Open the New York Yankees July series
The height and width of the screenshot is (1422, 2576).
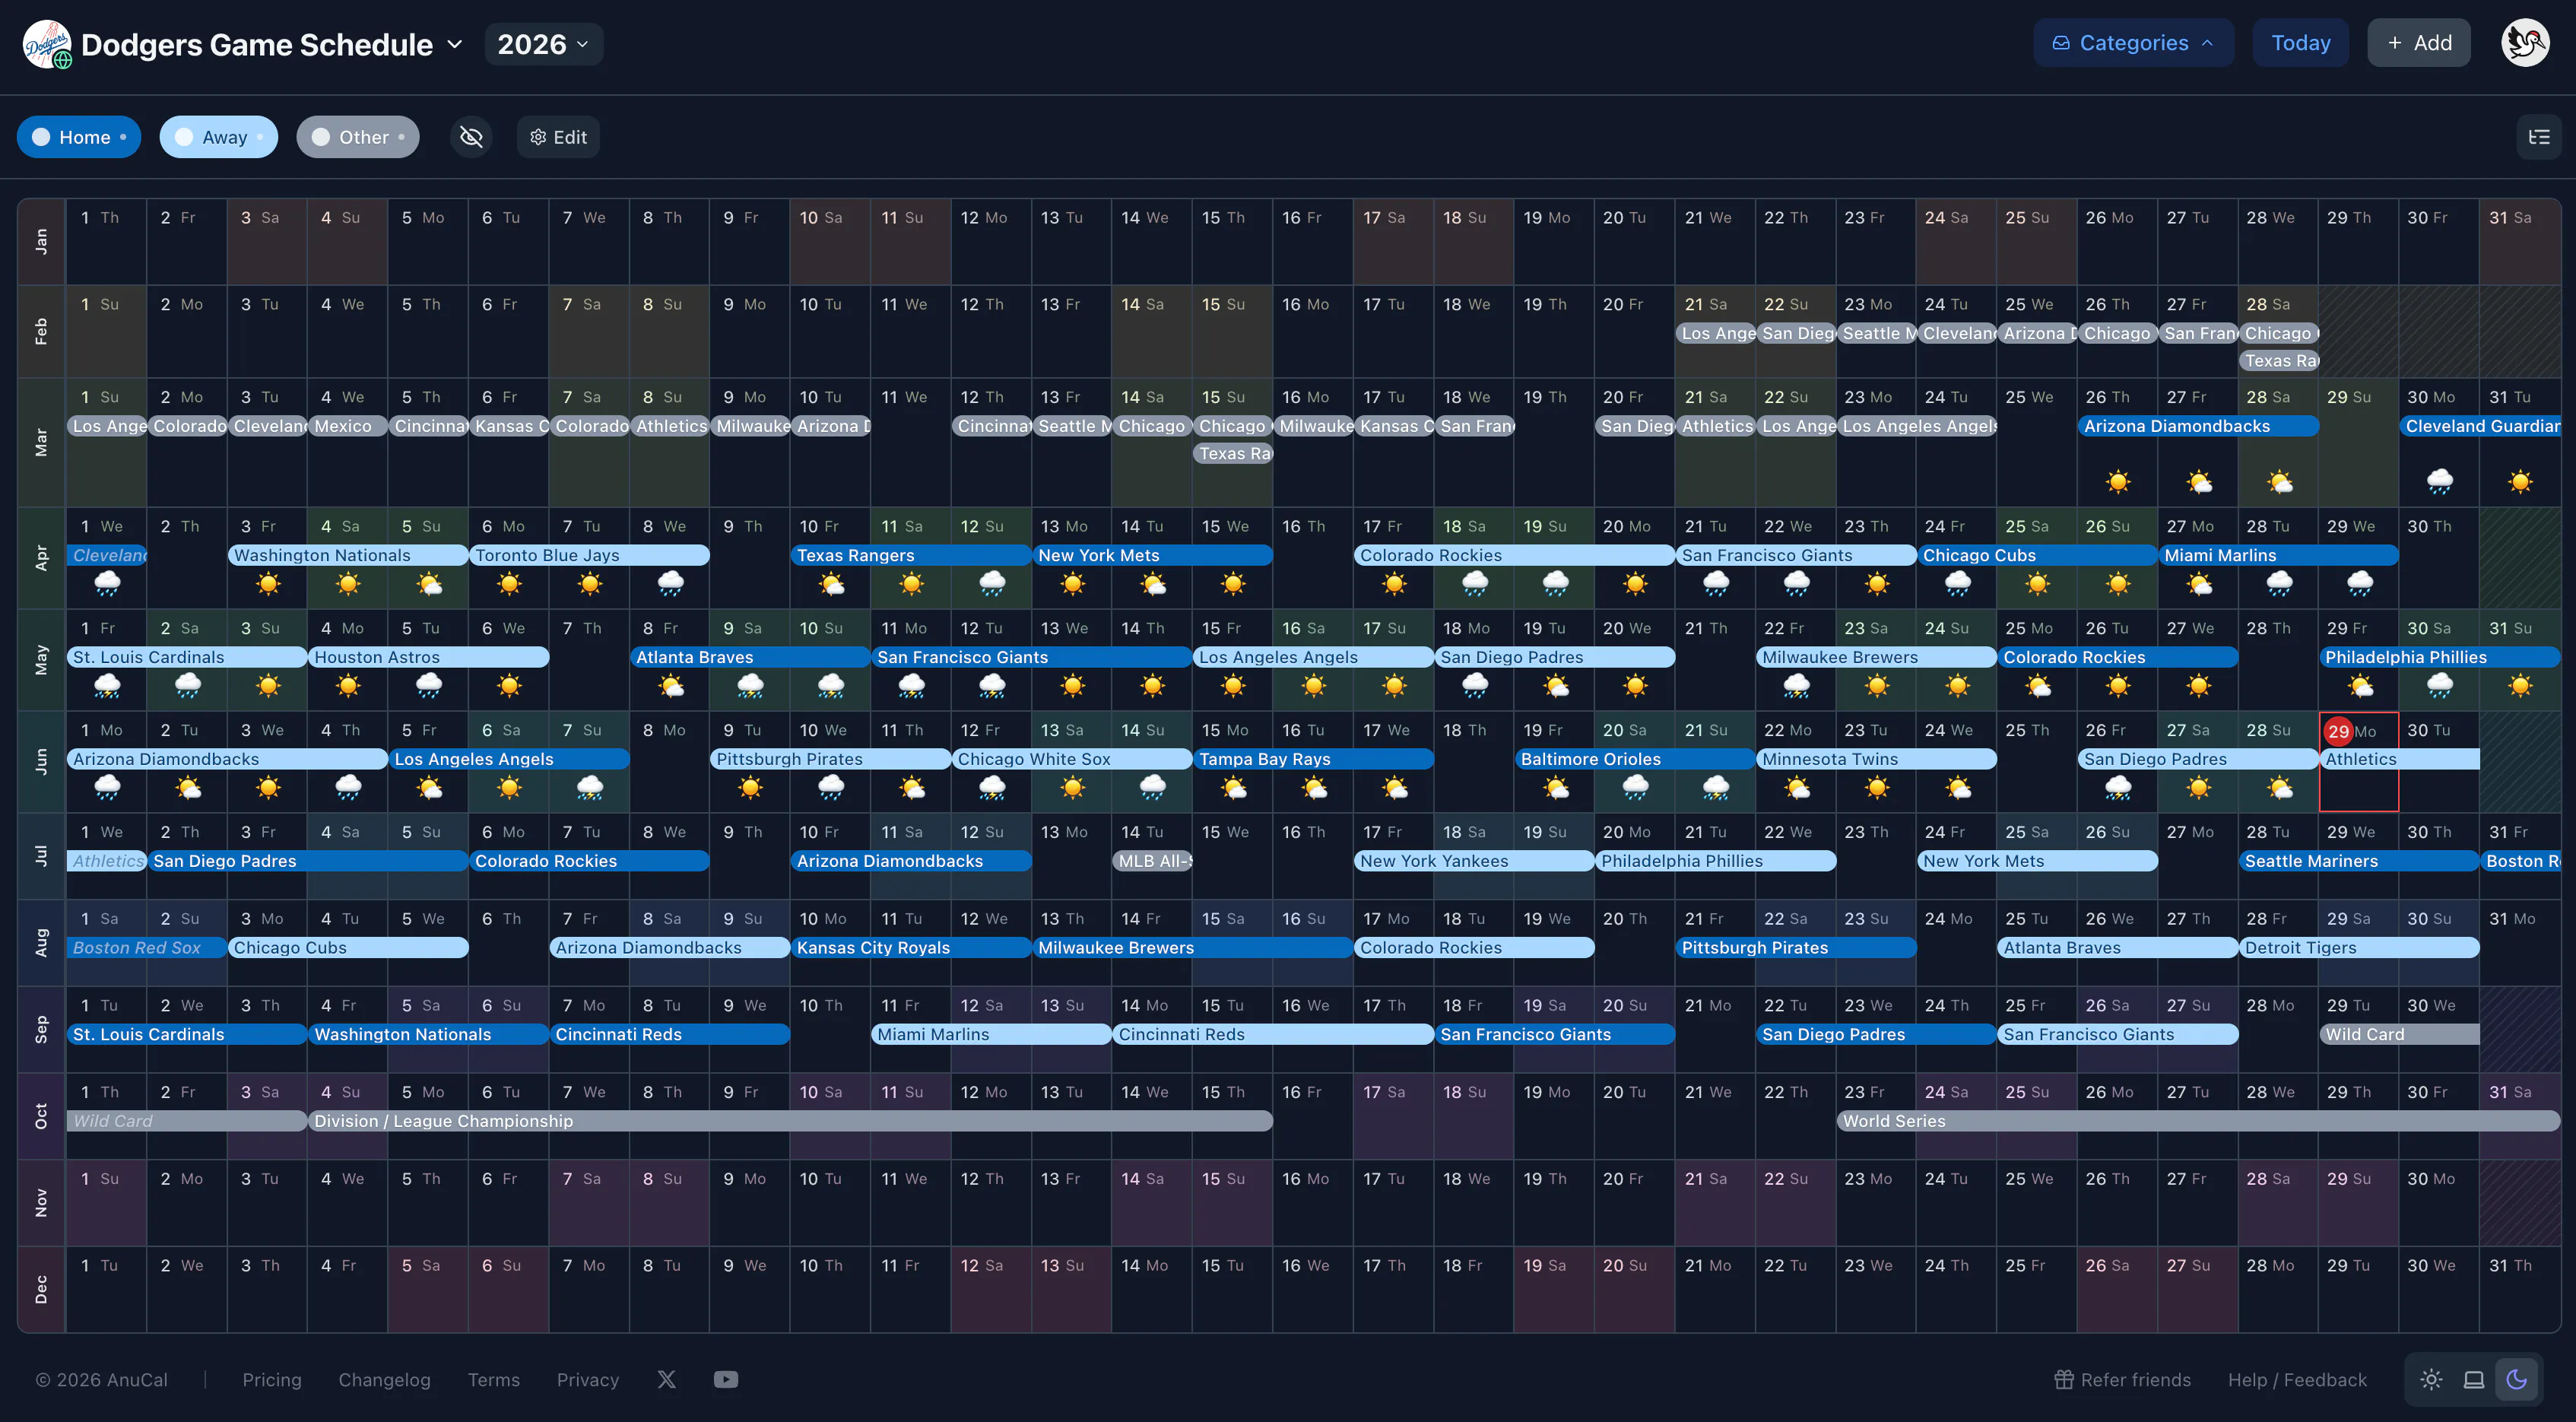tap(1475, 861)
